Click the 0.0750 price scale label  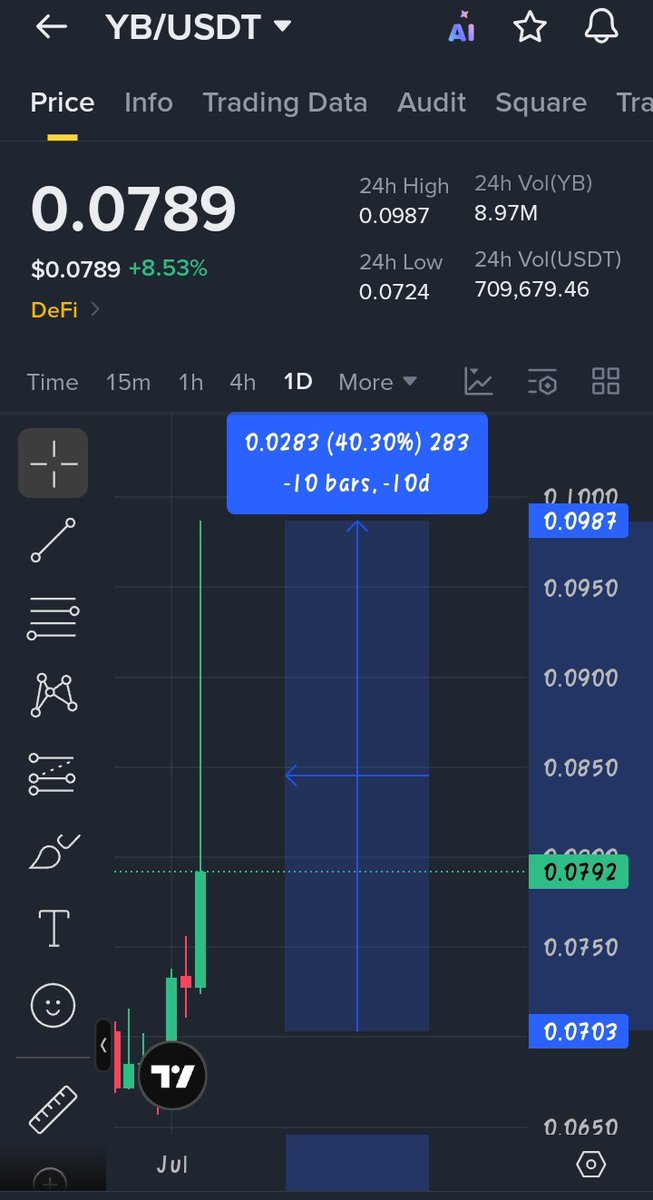tap(581, 947)
